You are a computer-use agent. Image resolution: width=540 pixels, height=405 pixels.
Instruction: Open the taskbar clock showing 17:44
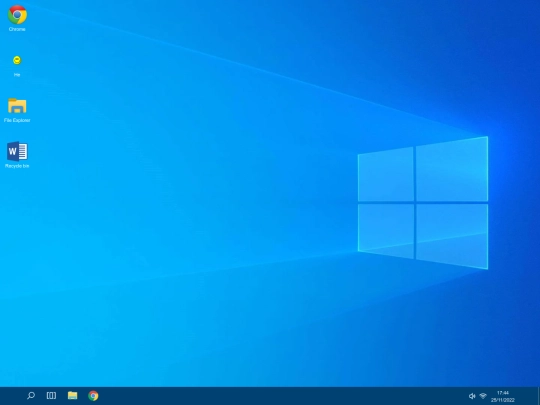503,396
